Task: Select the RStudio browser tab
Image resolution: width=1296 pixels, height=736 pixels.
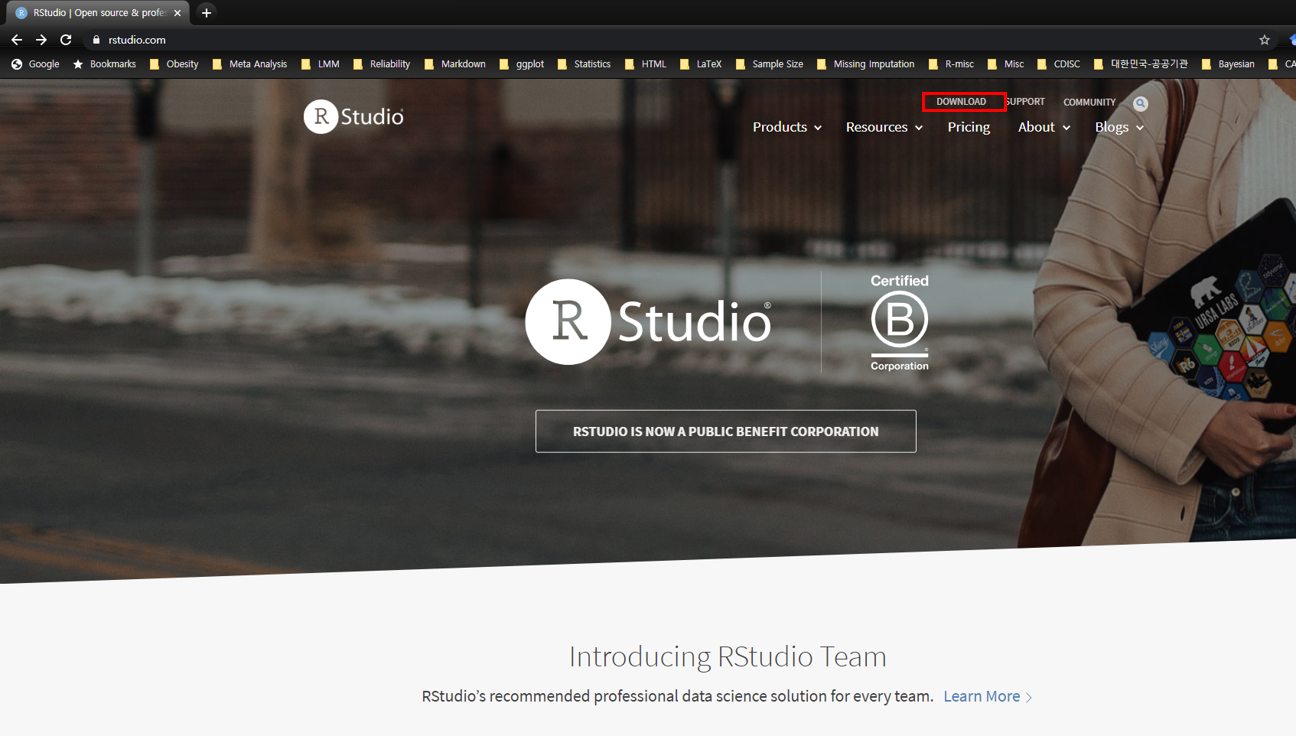Action: tap(98, 13)
